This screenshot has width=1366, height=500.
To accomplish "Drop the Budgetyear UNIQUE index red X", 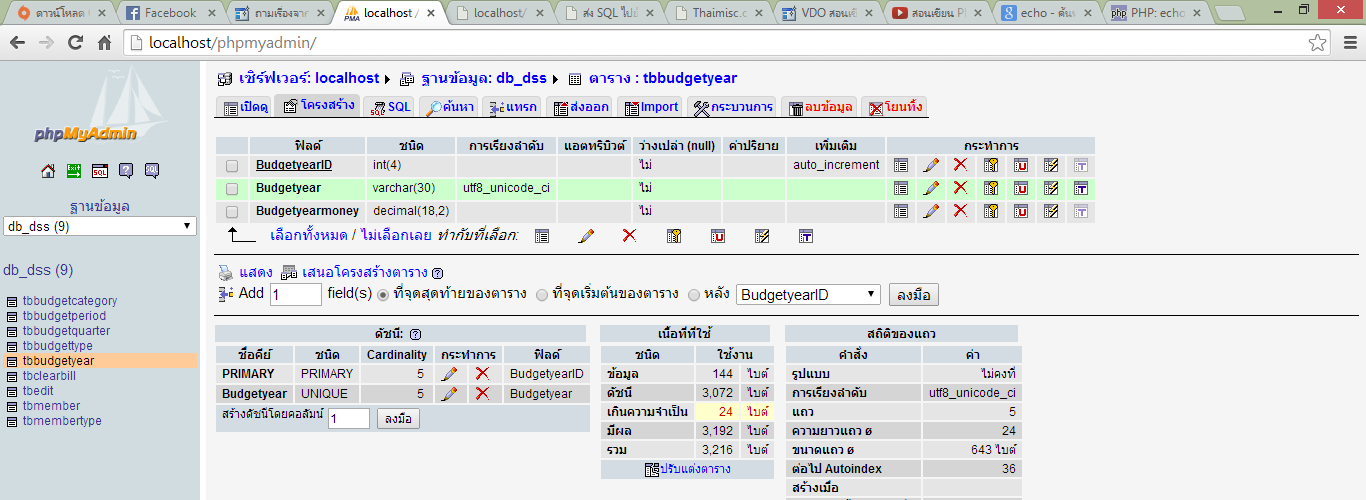I will (482, 394).
